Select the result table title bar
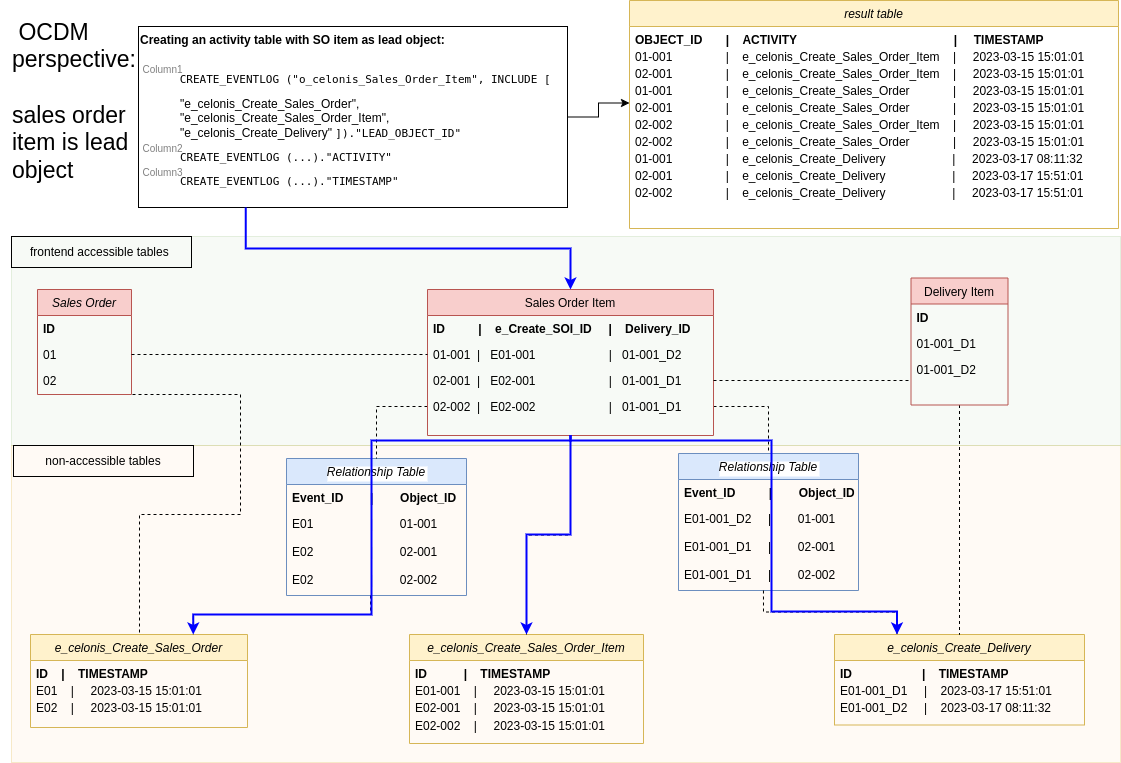This screenshot has width=1121, height=763. coord(872,13)
